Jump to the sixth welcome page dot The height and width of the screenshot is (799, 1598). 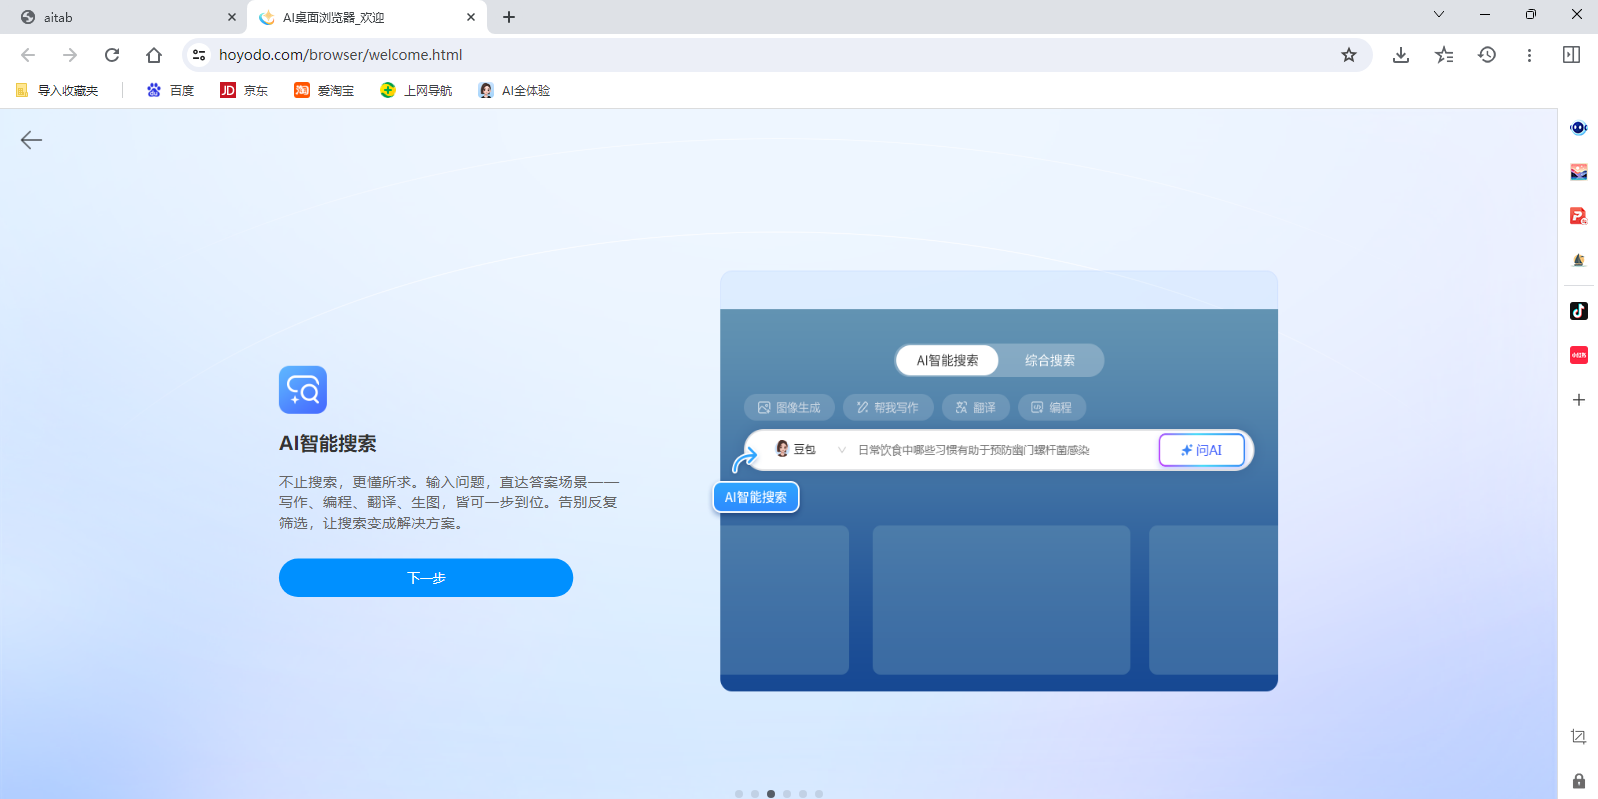(x=819, y=794)
